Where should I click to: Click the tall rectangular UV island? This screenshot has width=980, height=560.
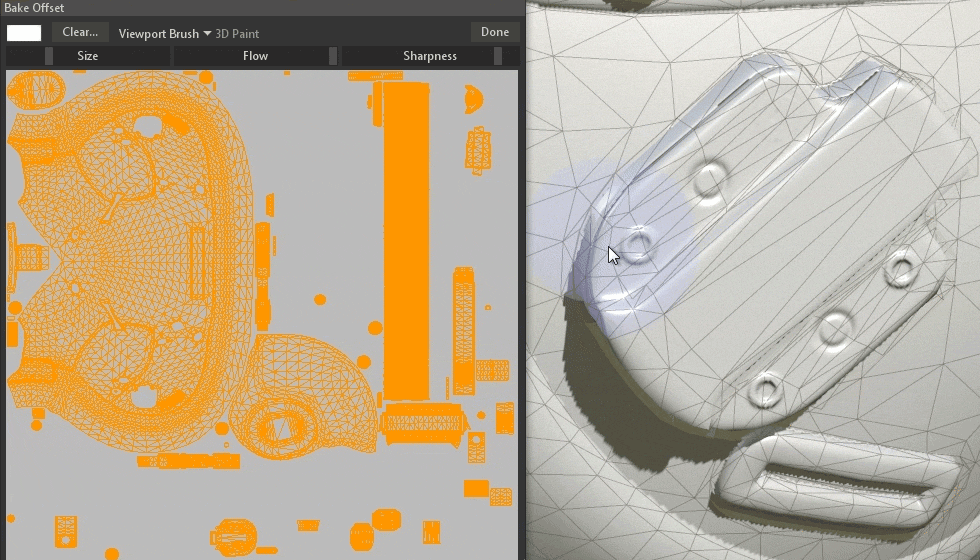tap(406, 241)
